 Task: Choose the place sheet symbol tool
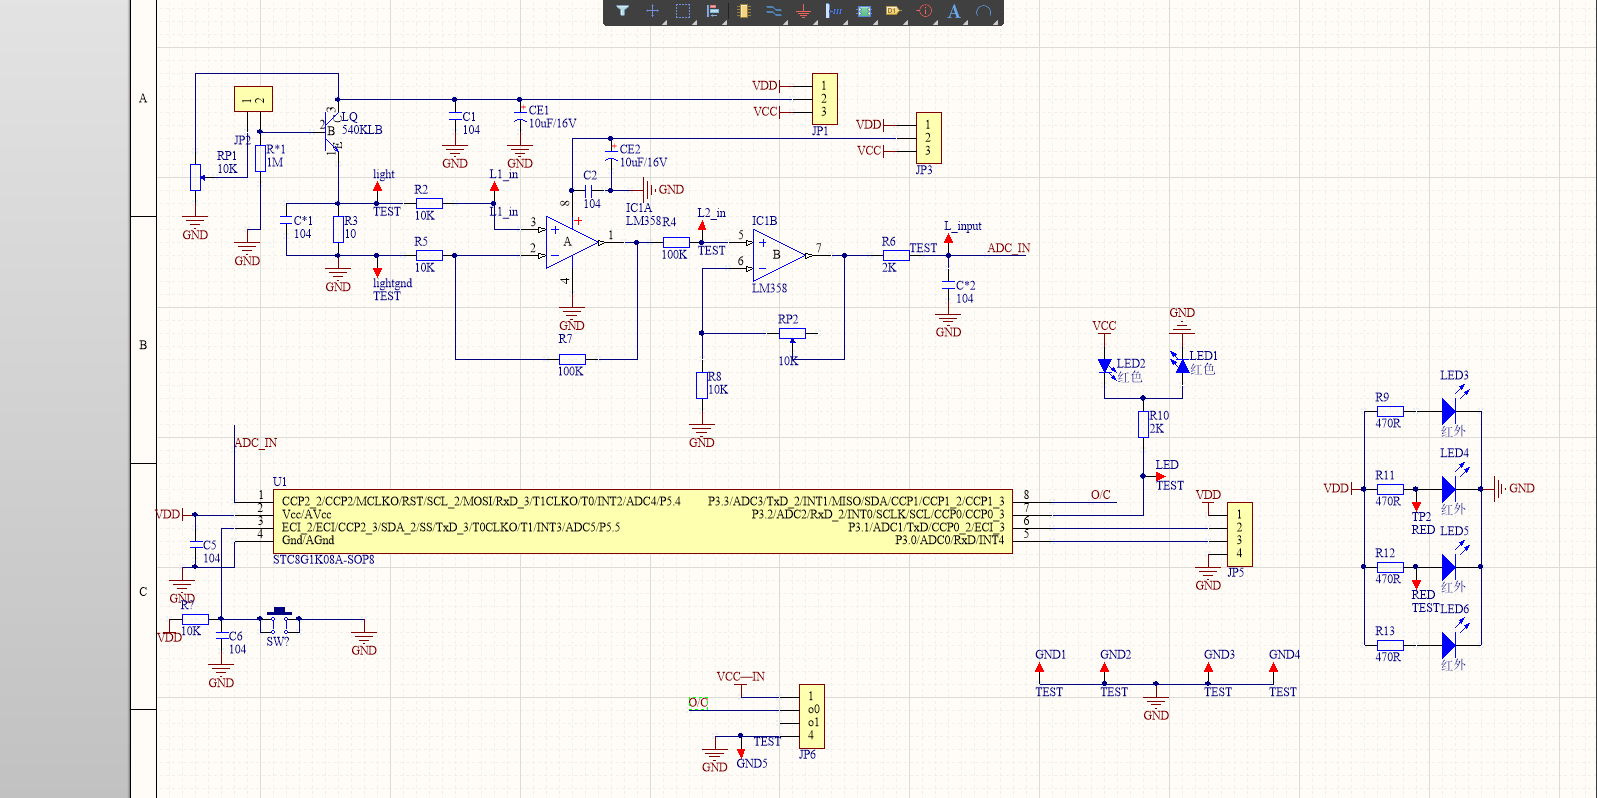click(864, 11)
